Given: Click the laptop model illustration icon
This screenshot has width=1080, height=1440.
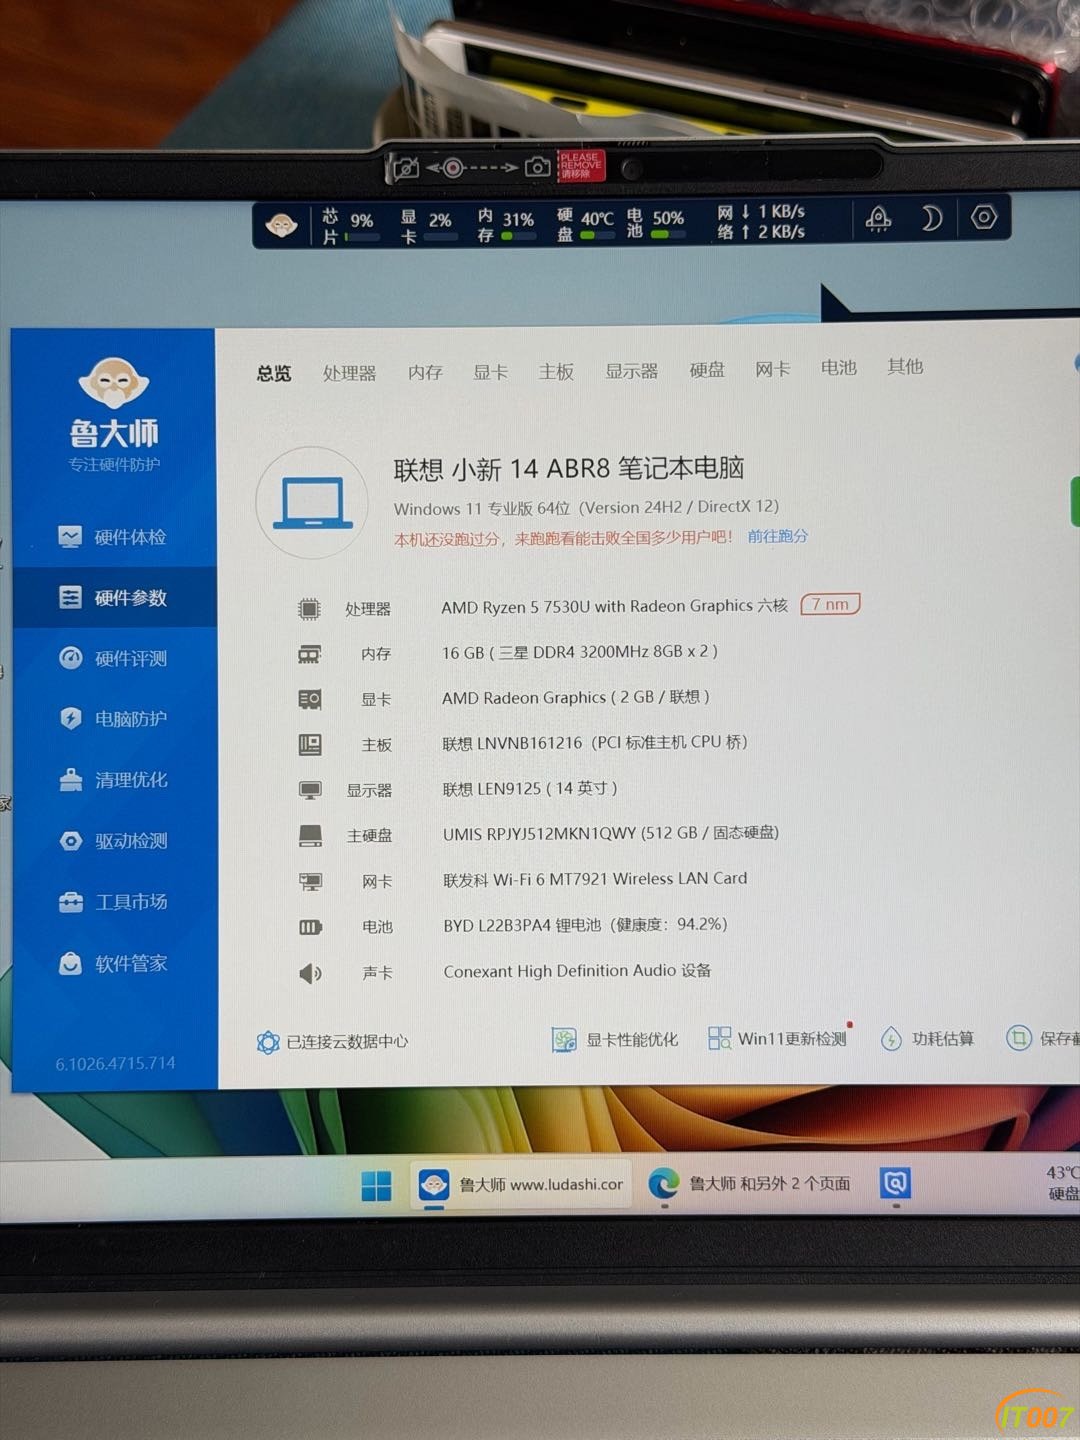Looking at the screenshot, I should click(313, 502).
